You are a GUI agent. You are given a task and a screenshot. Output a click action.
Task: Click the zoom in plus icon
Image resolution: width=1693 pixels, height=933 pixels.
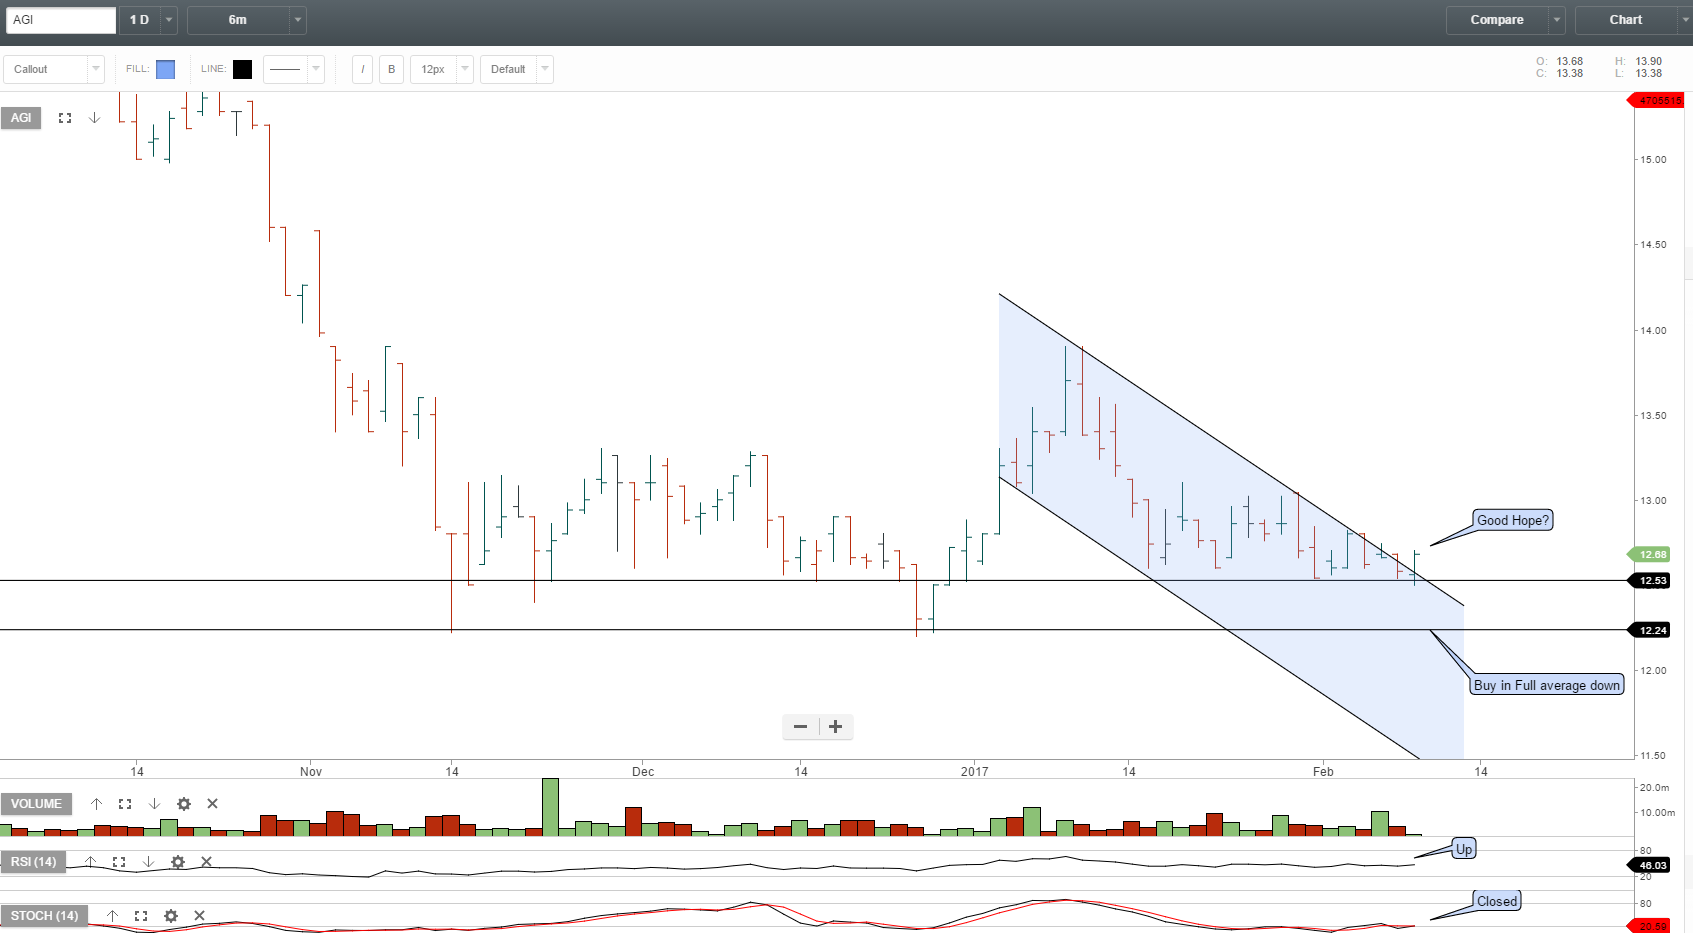coord(835,726)
